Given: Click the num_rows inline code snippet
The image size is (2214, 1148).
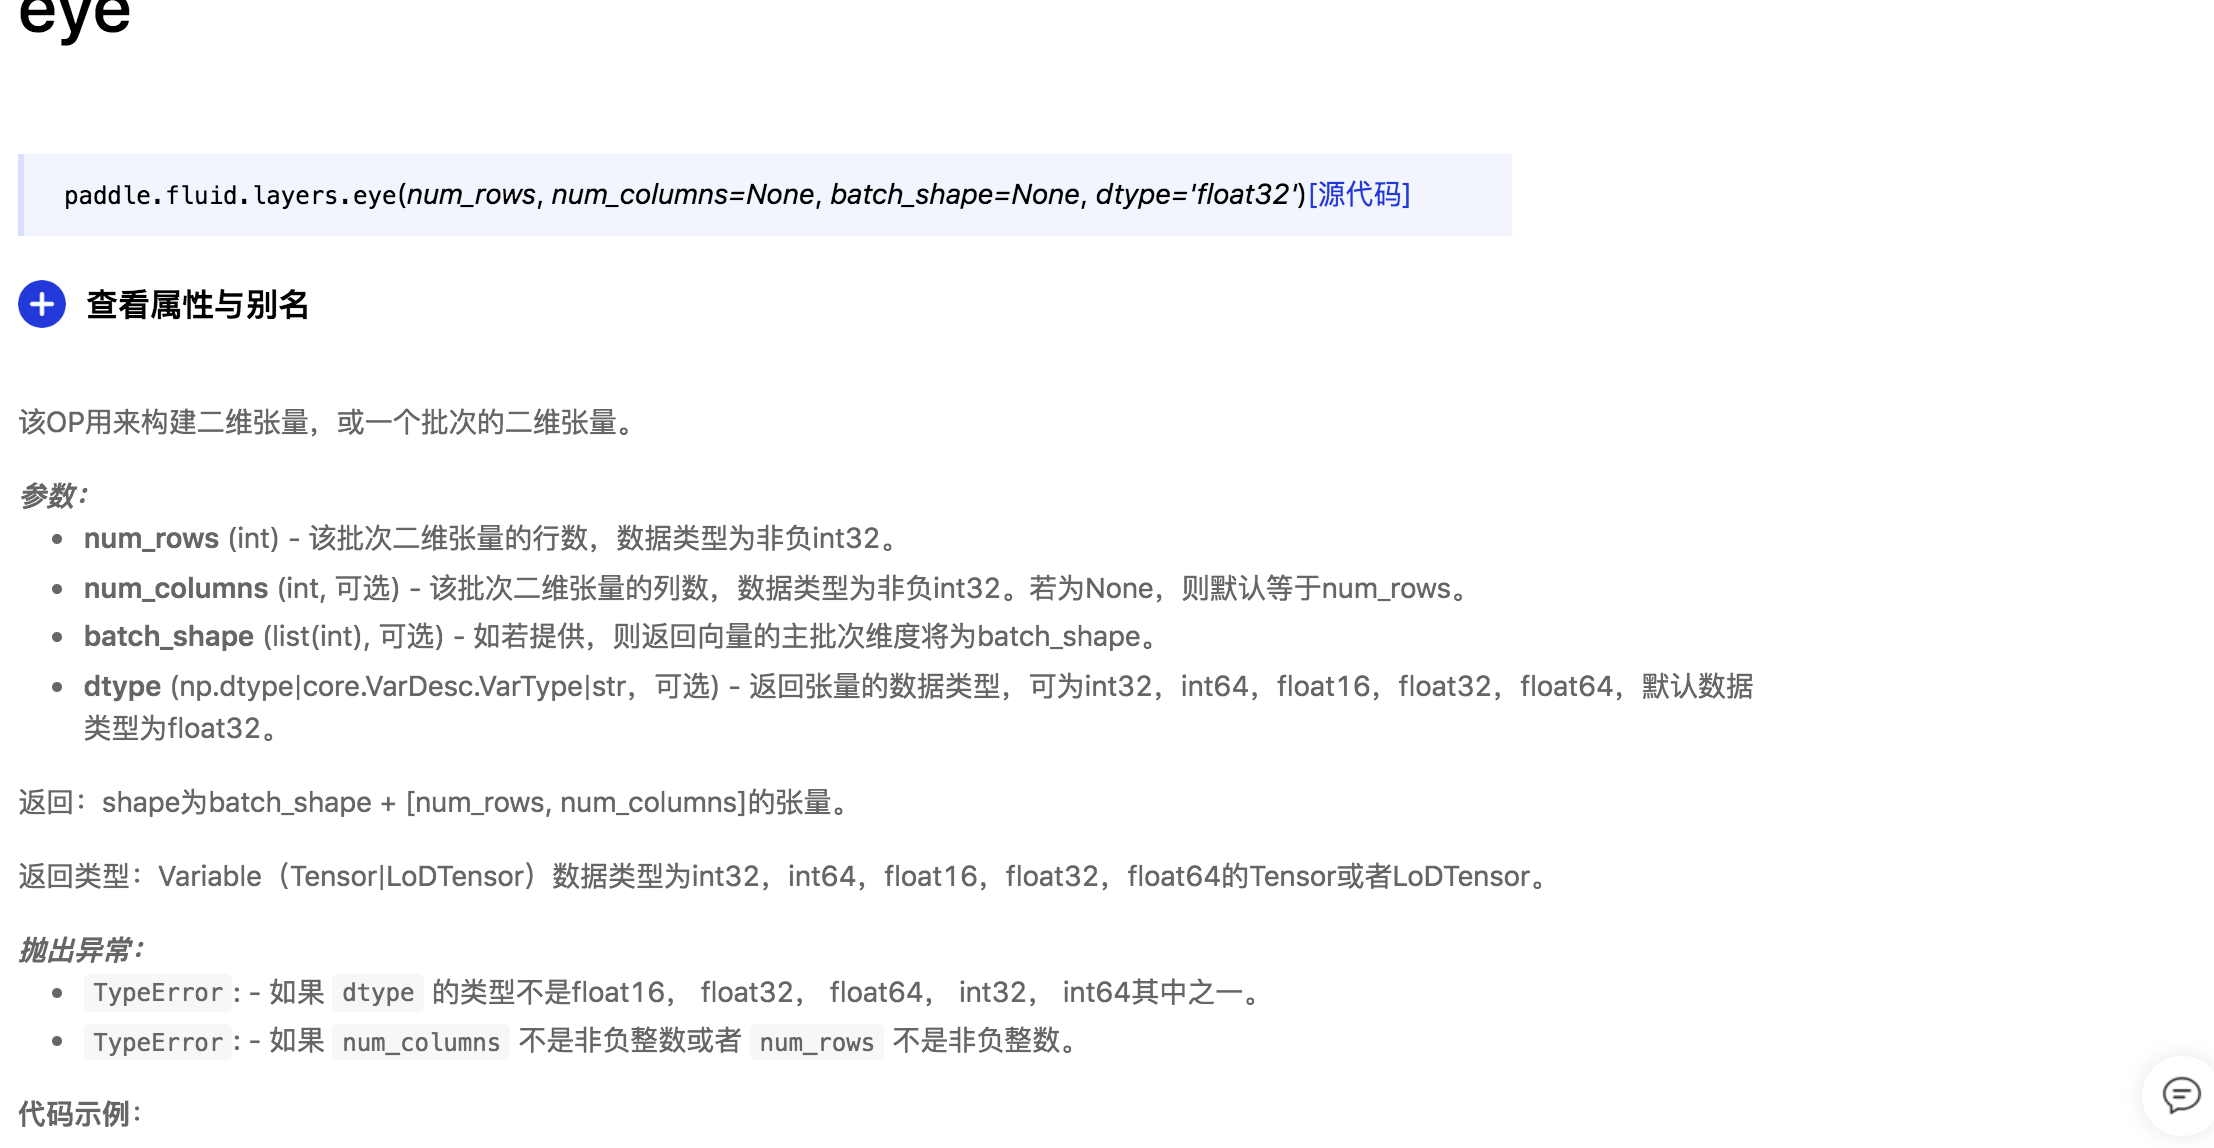Looking at the screenshot, I should 816,1043.
